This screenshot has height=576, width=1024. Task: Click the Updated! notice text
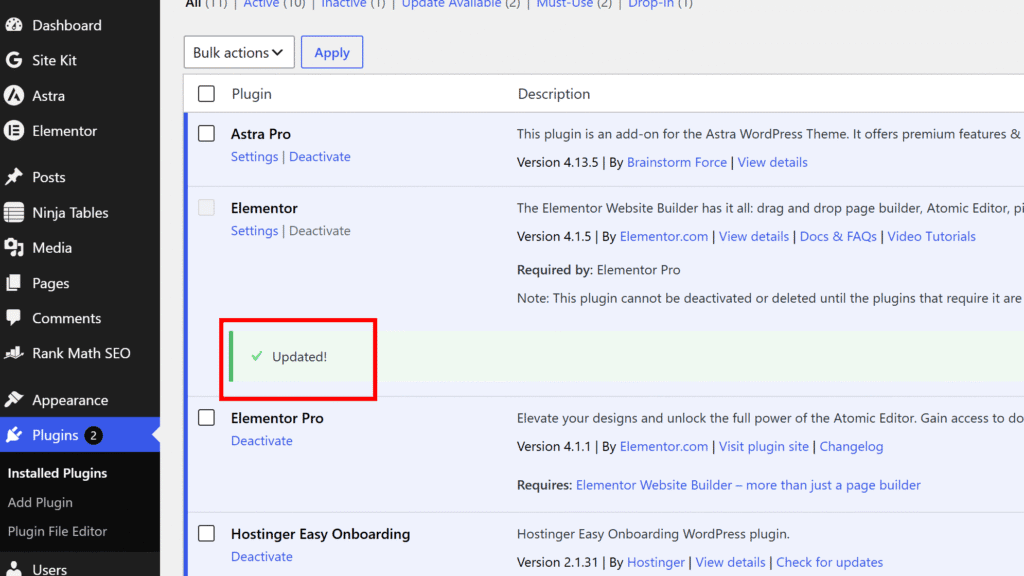(x=299, y=357)
